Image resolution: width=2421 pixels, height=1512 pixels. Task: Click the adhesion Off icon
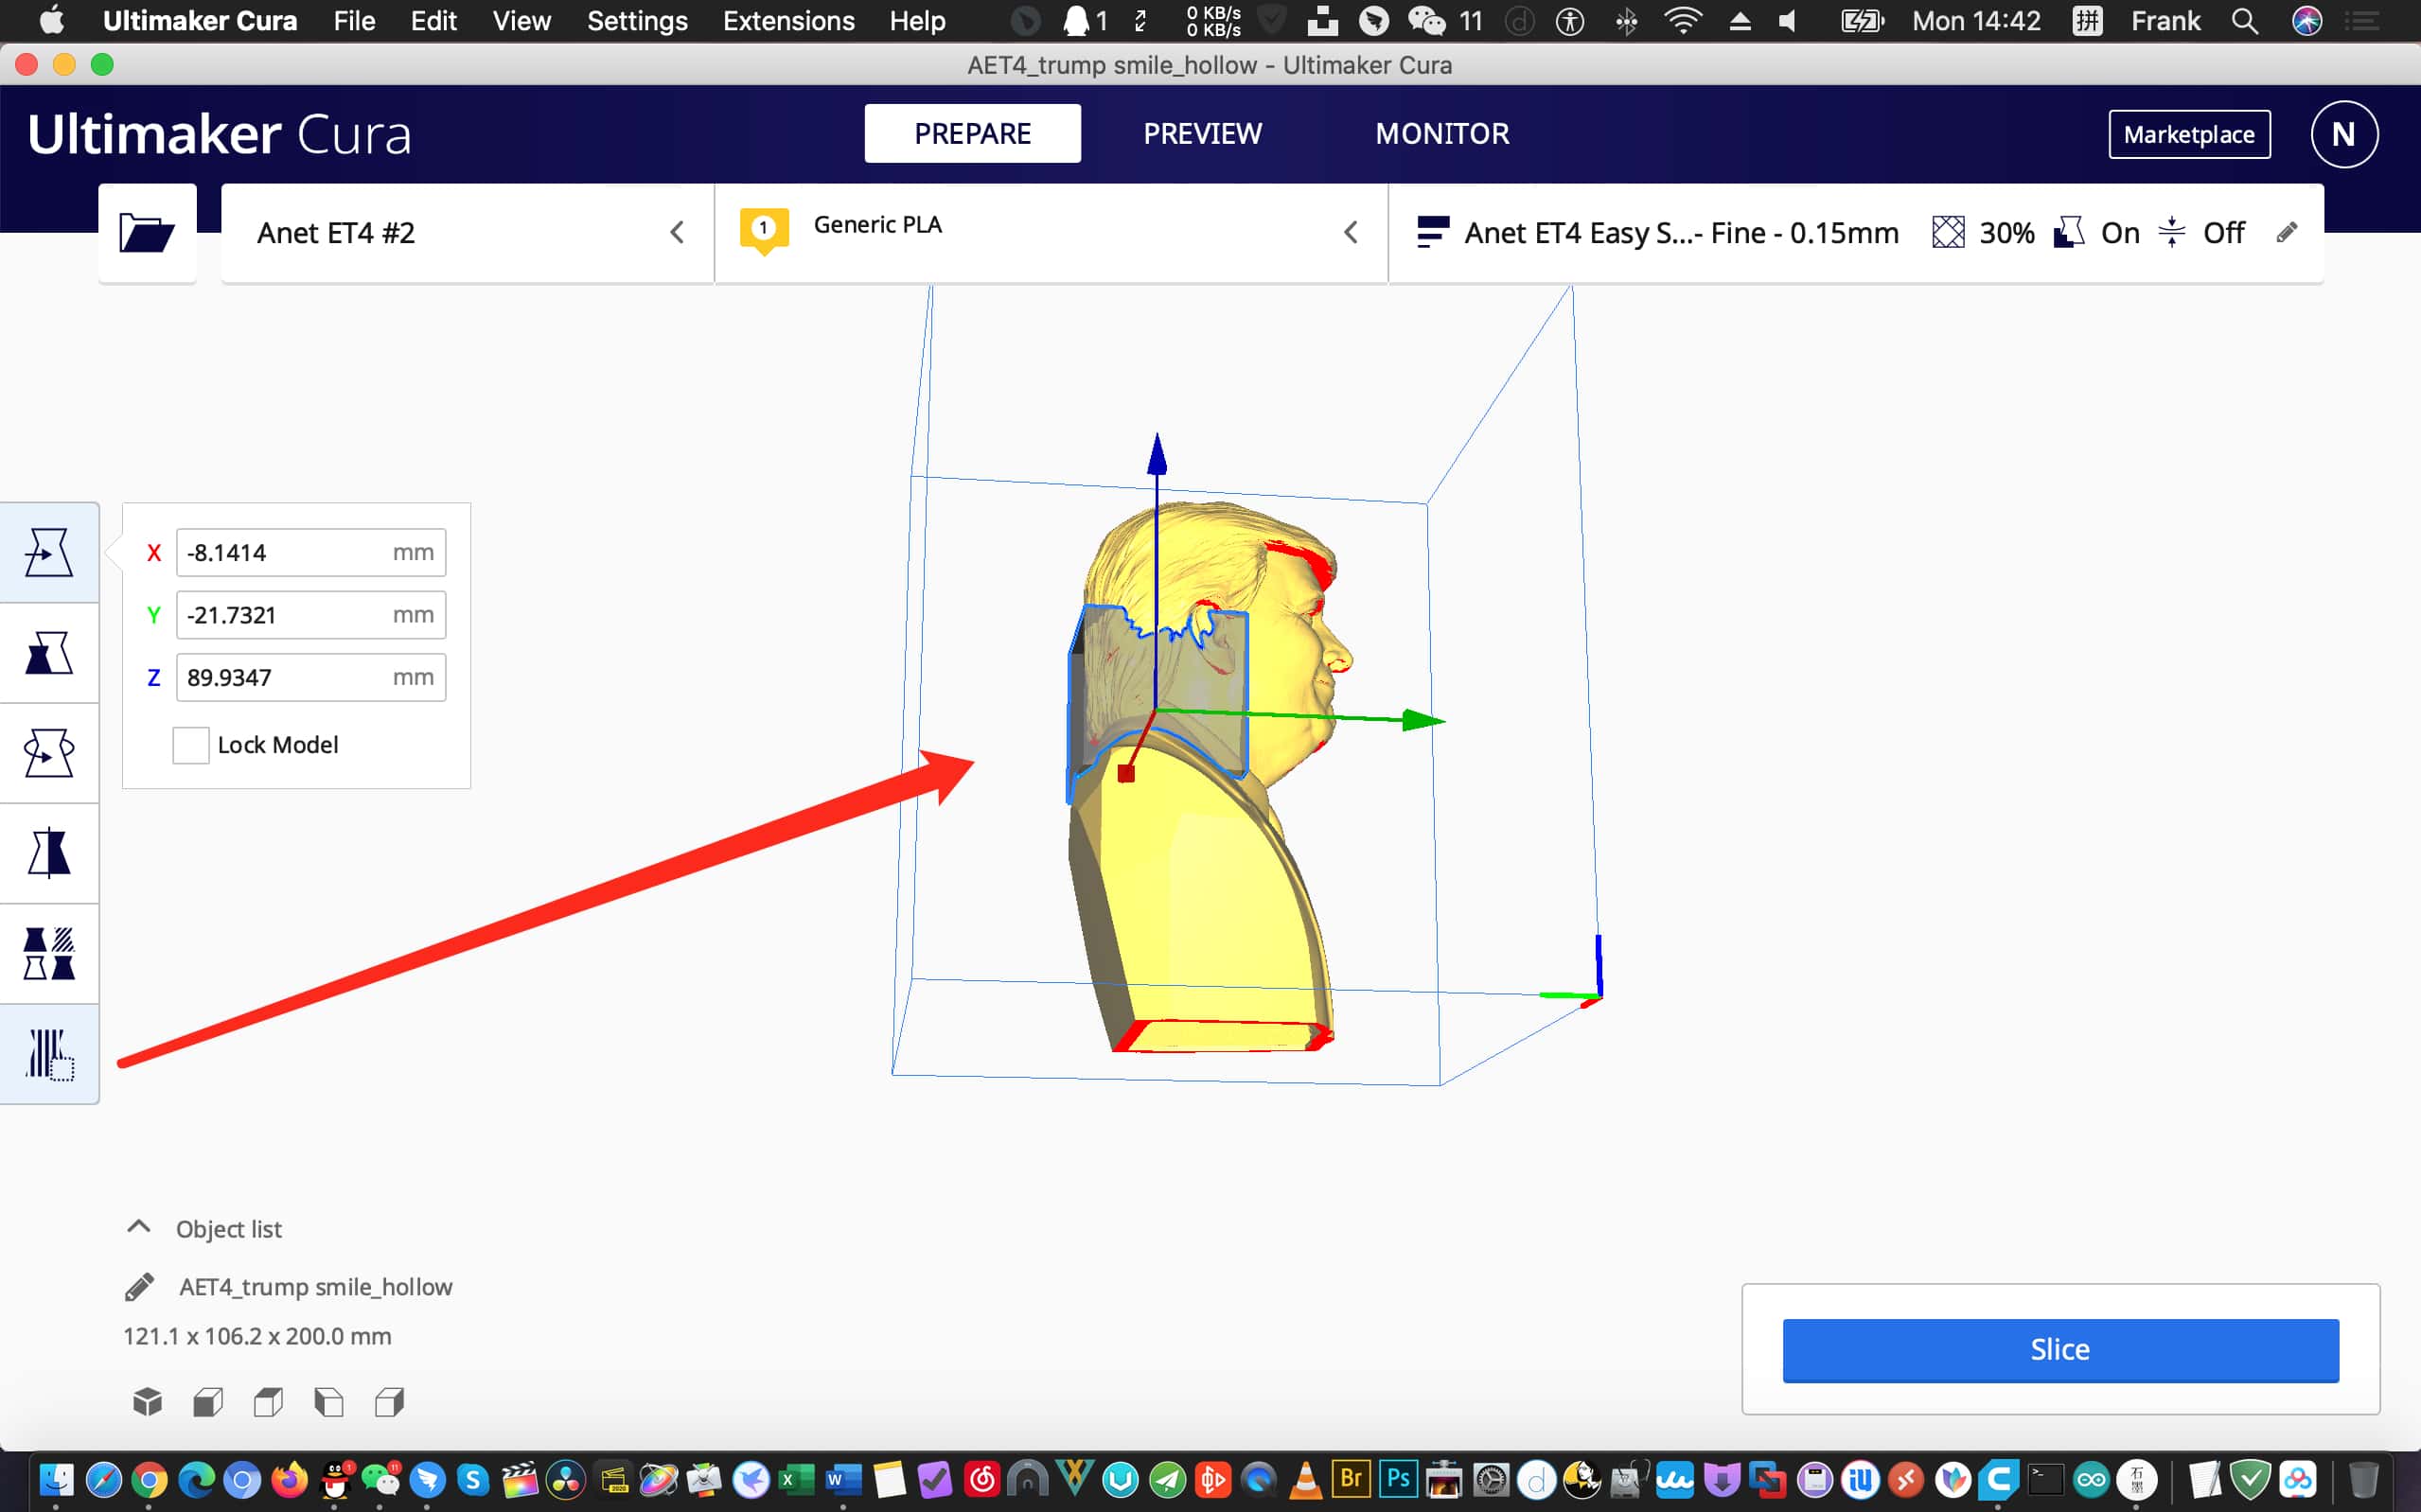pos(2171,233)
